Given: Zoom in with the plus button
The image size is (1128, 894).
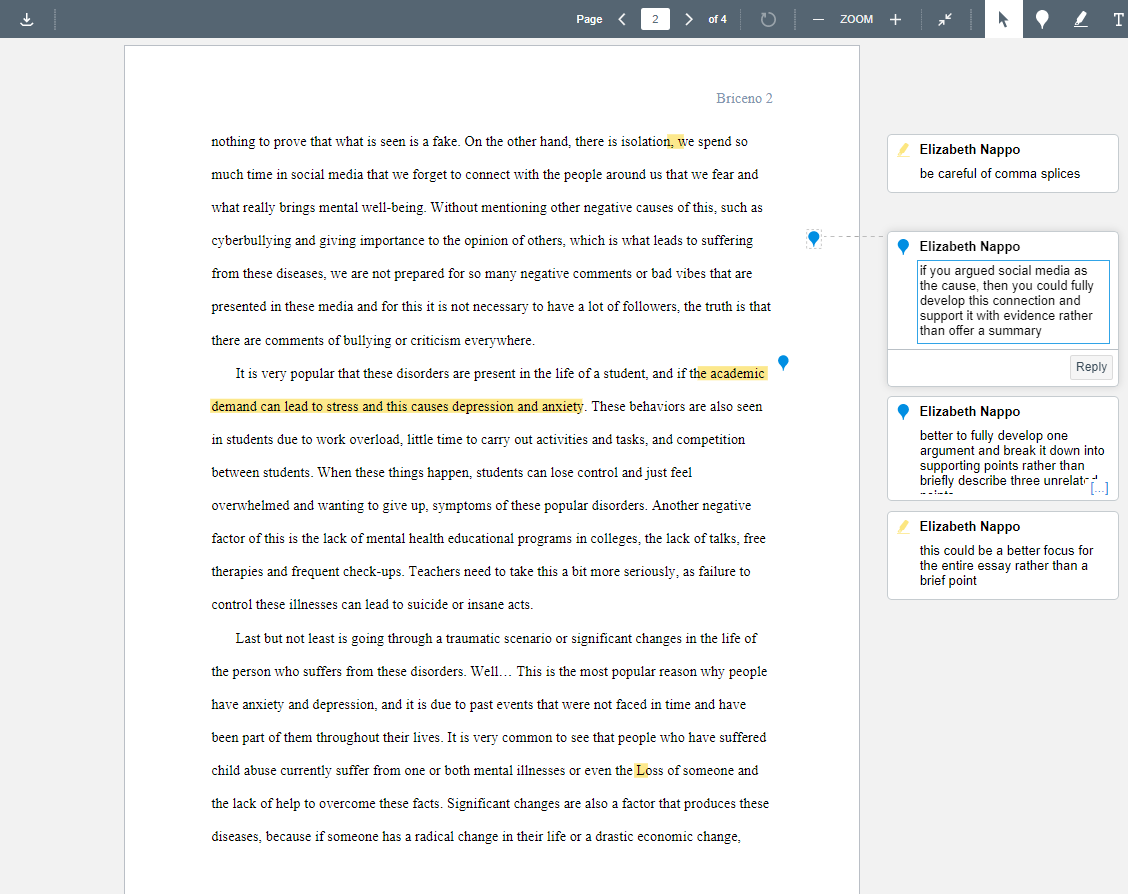Looking at the screenshot, I should click(895, 19).
